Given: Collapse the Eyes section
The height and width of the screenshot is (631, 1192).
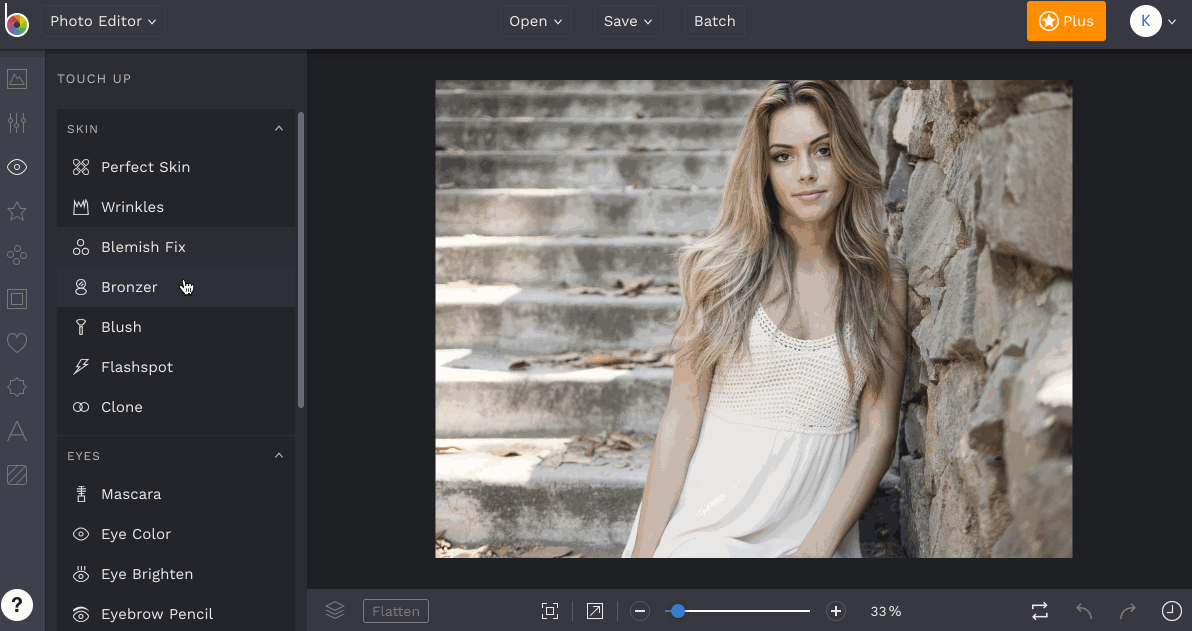Looking at the screenshot, I should click(x=279, y=455).
